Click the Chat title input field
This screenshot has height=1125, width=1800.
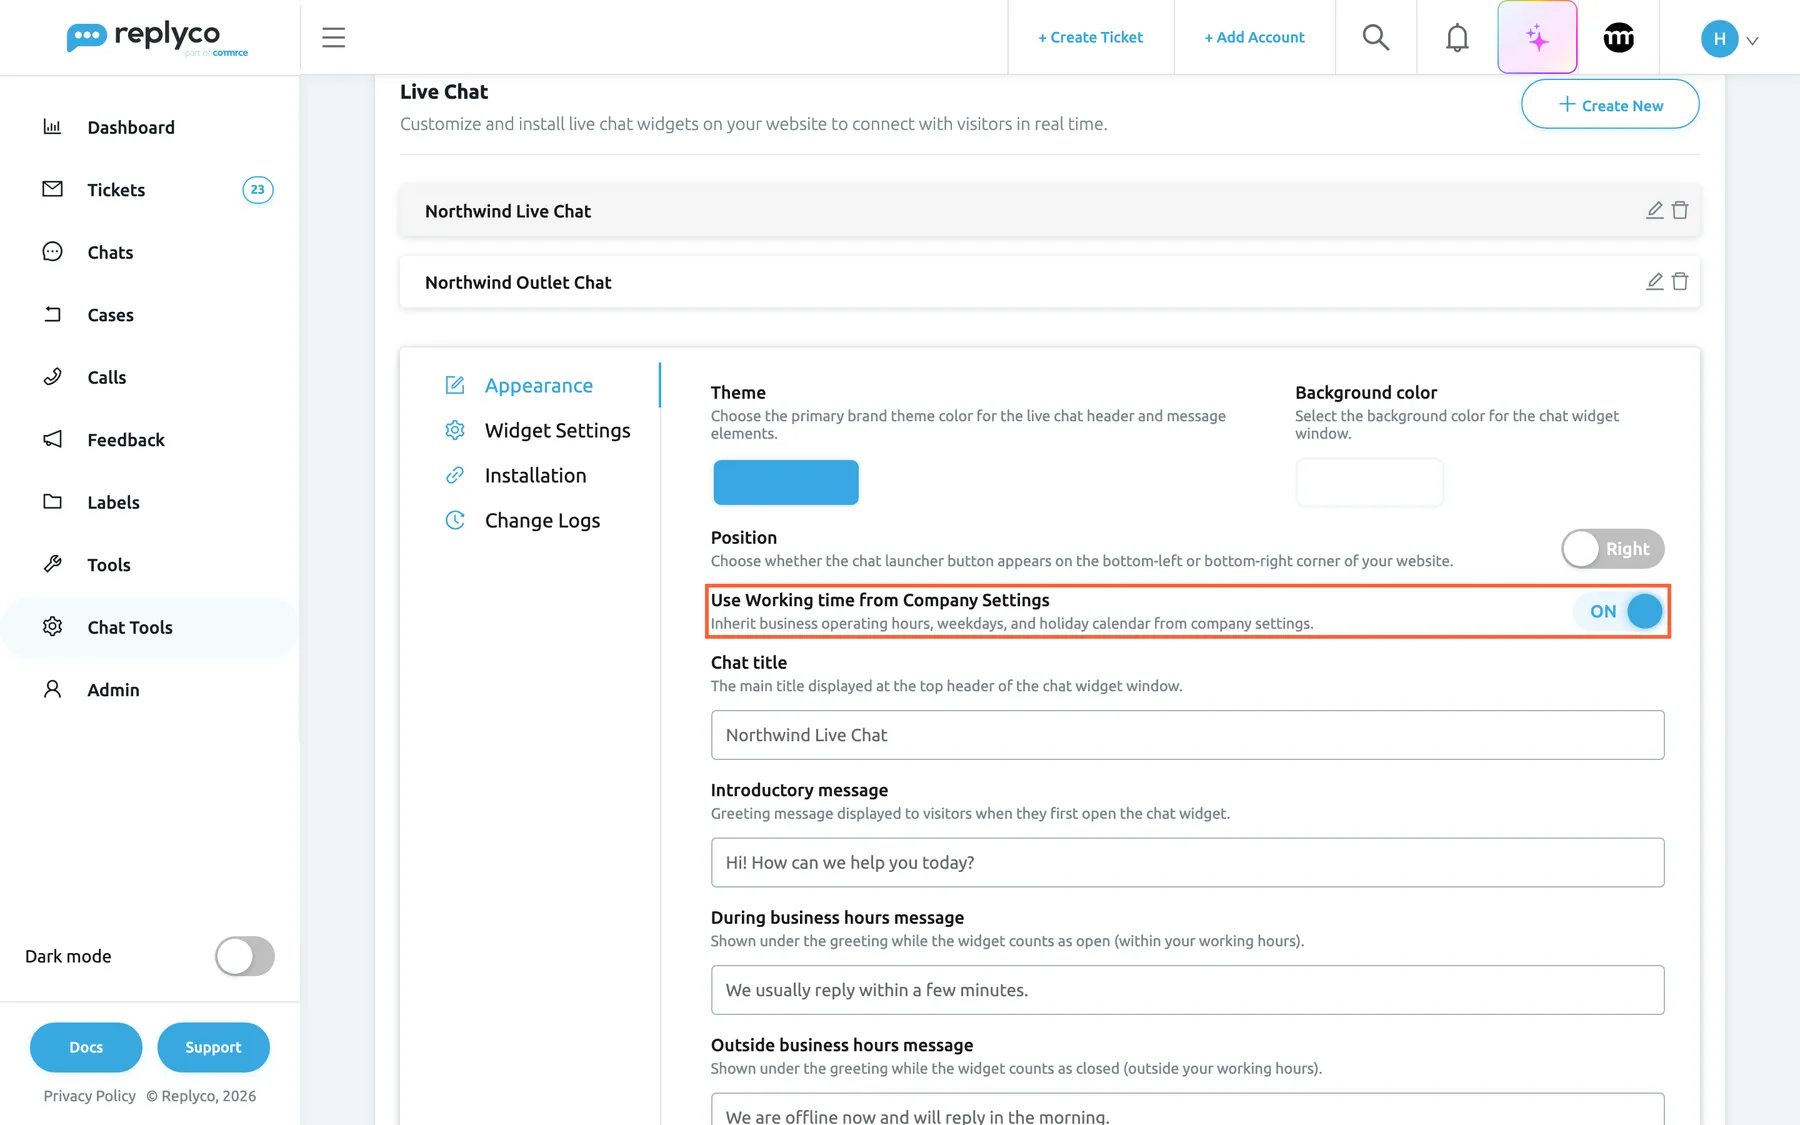pos(1187,735)
